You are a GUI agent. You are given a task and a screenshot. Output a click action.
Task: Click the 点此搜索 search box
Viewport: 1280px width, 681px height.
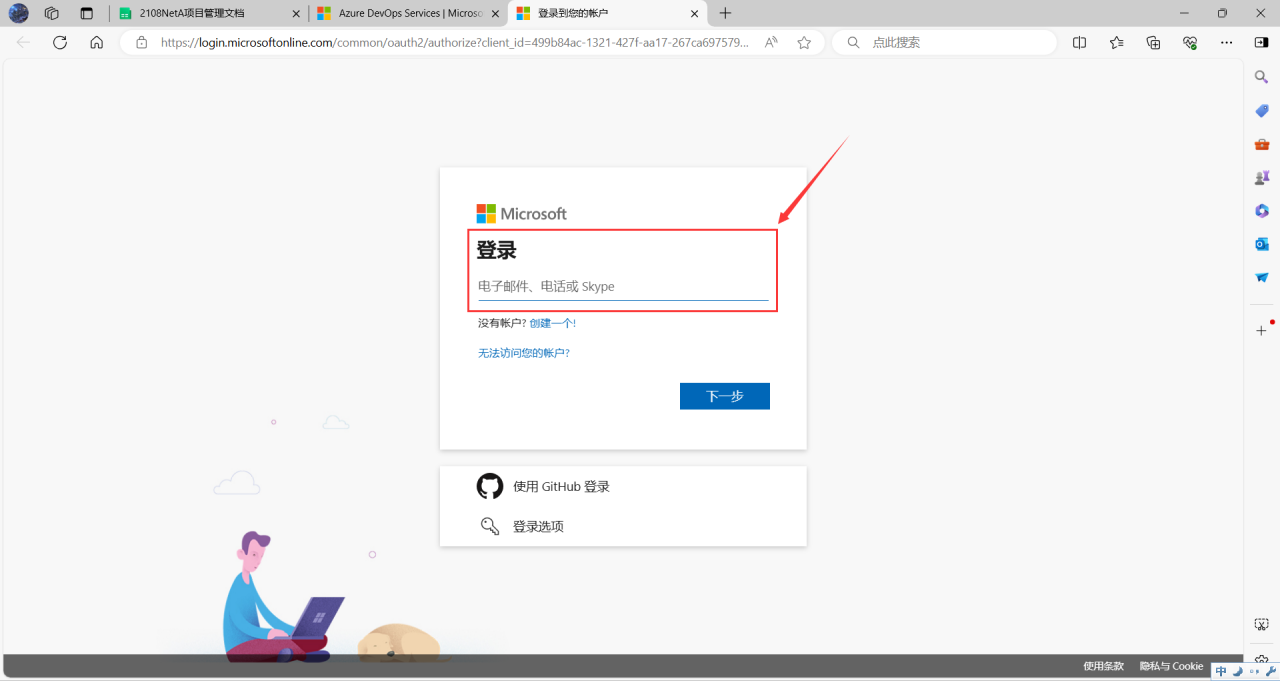pos(945,42)
